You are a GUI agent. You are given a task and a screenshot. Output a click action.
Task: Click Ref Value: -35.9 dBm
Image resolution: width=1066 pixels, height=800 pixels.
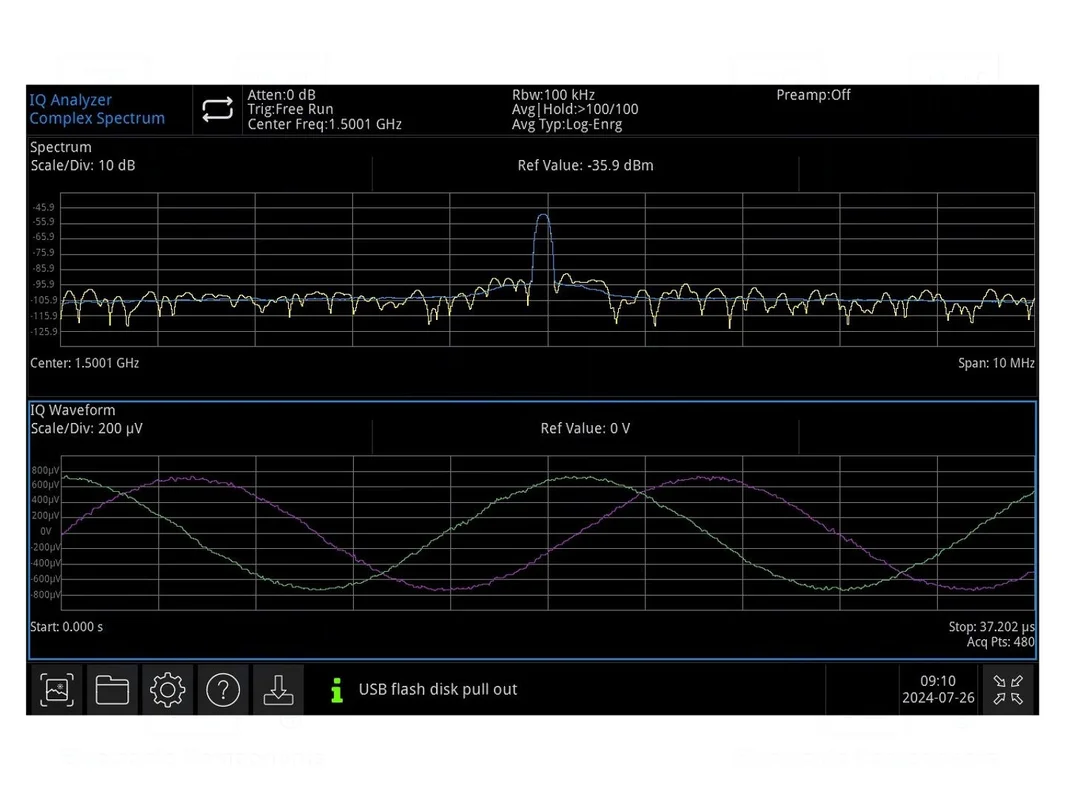coord(585,166)
